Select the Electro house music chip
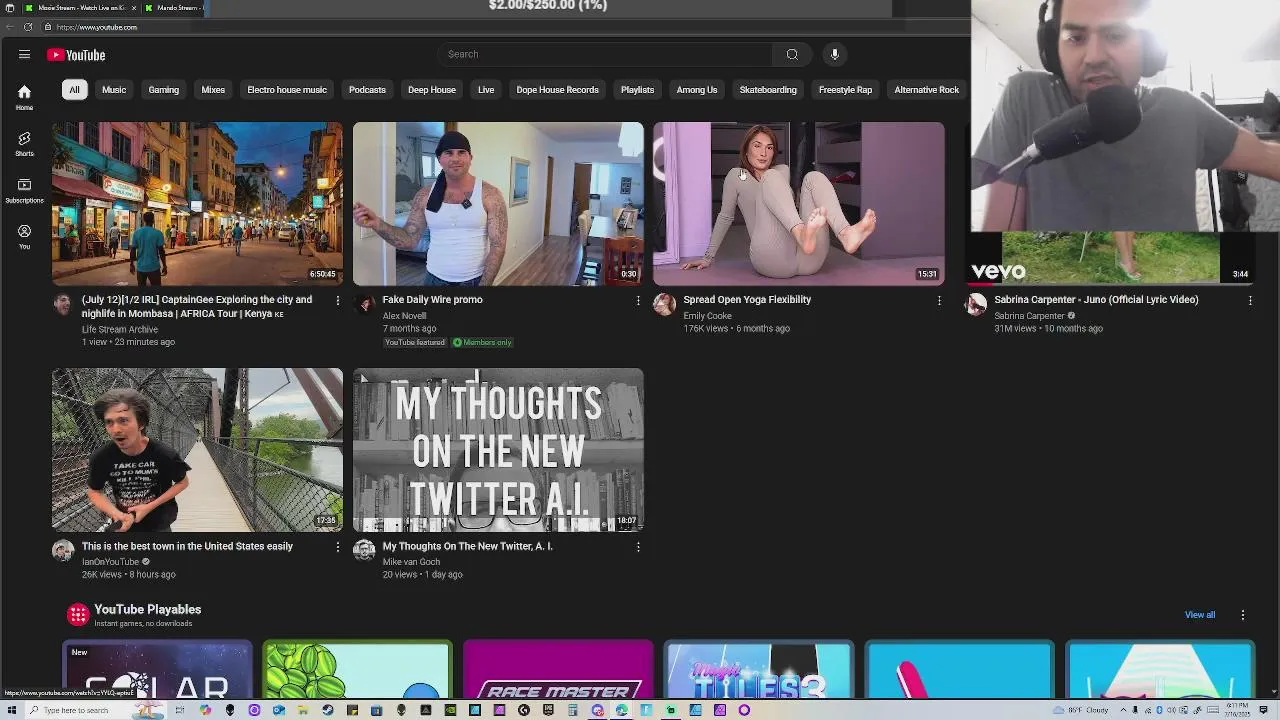The width and height of the screenshot is (1280, 720). point(287,90)
